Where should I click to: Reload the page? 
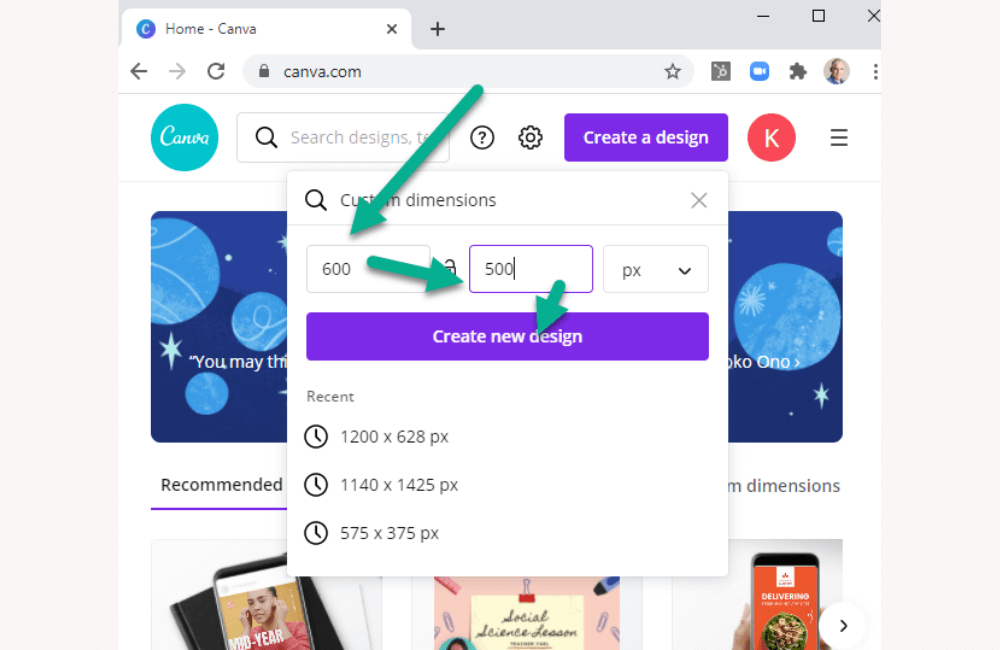click(x=216, y=71)
